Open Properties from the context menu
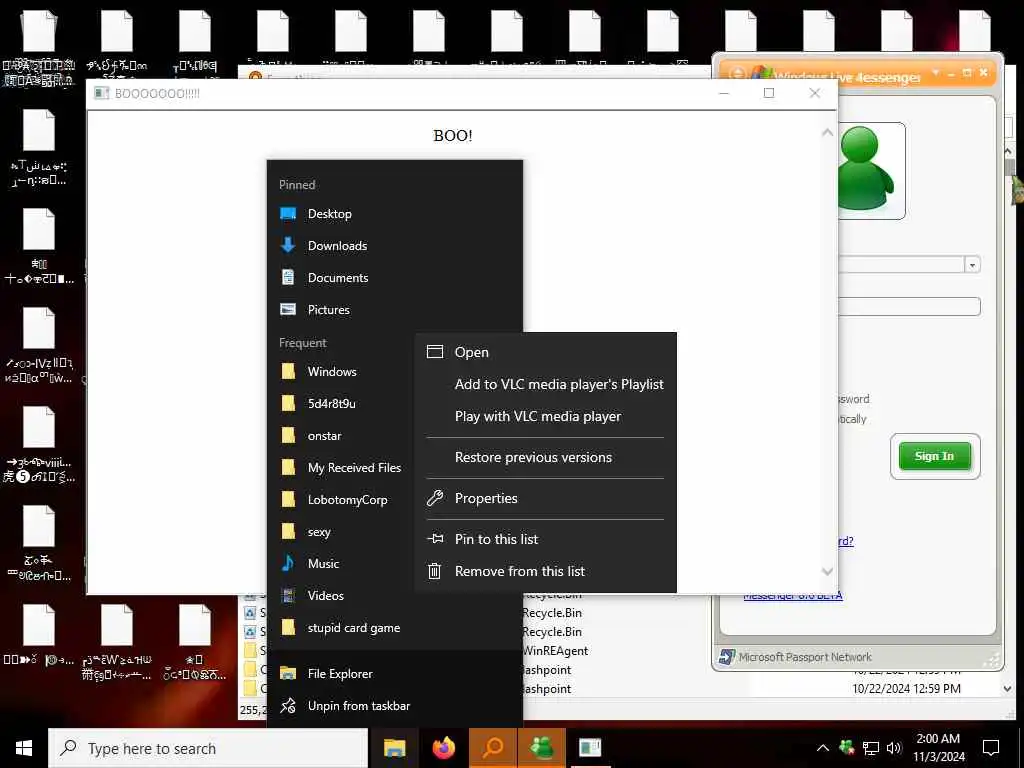1024x768 pixels. pyautogui.click(x=545, y=498)
